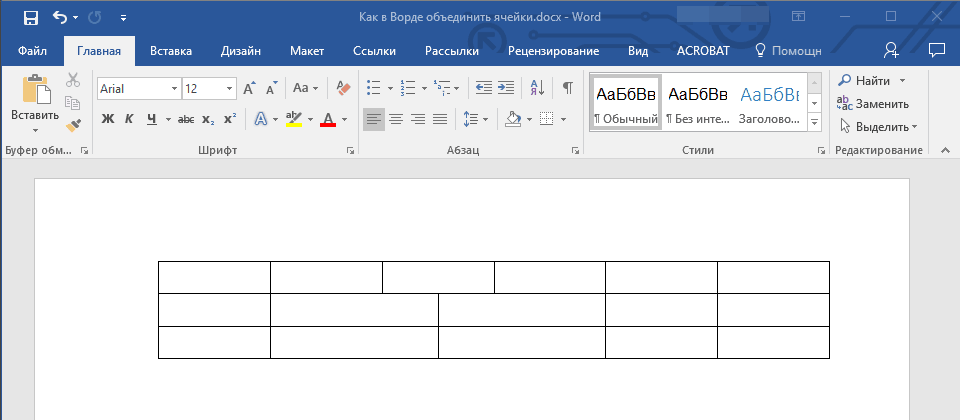Click the top-left cell of the table
The height and width of the screenshot is (420, 960).
pyautogui.click(x=214, y=277)
